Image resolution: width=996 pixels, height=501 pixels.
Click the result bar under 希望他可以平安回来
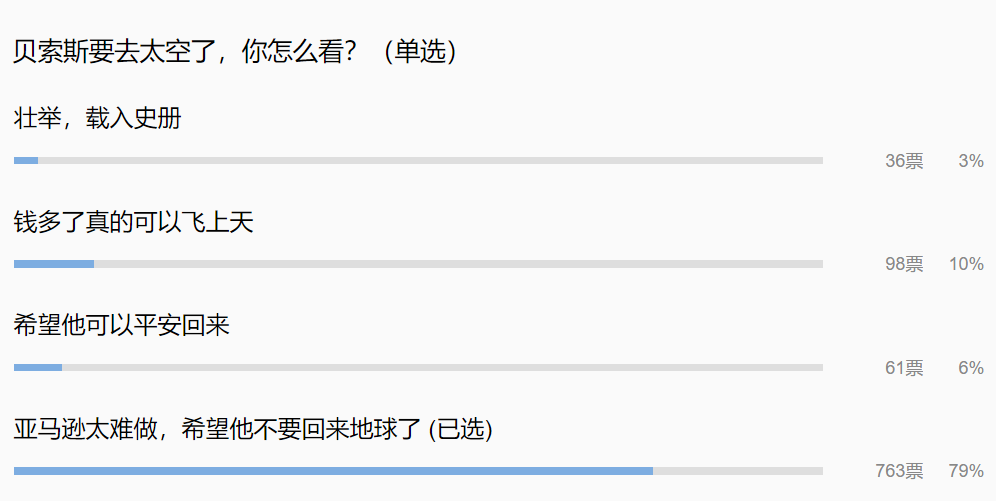[418, 368]
